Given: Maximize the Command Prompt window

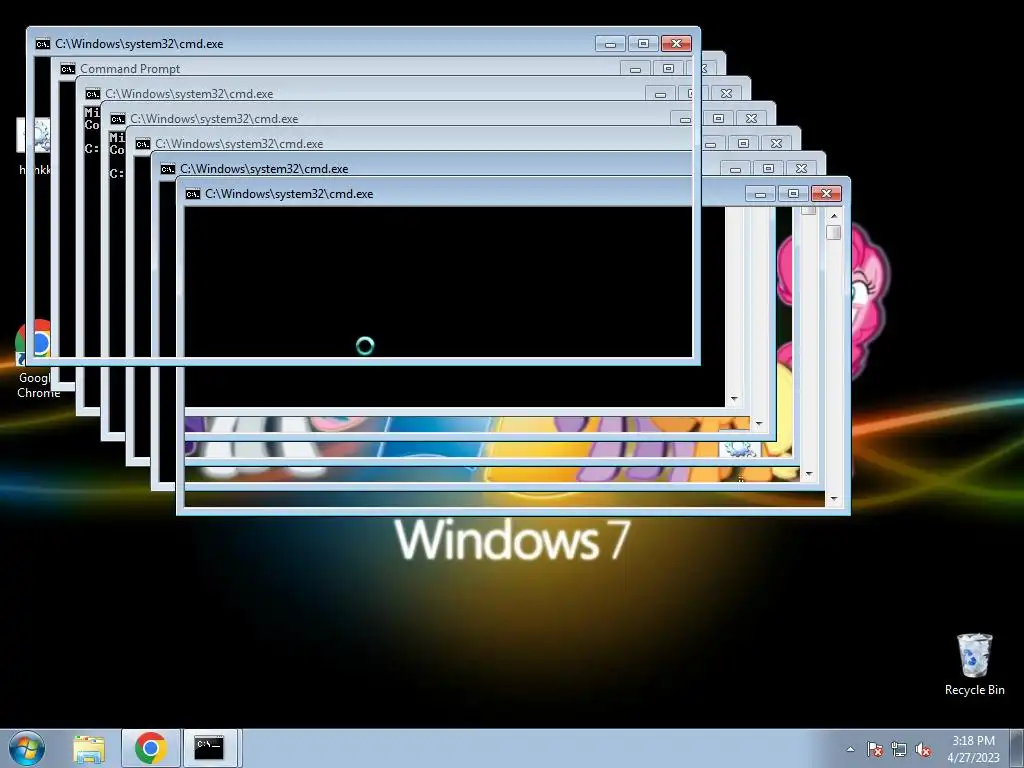Looking at the screenshot, I should pyautogui.click(x=668, y=69).
